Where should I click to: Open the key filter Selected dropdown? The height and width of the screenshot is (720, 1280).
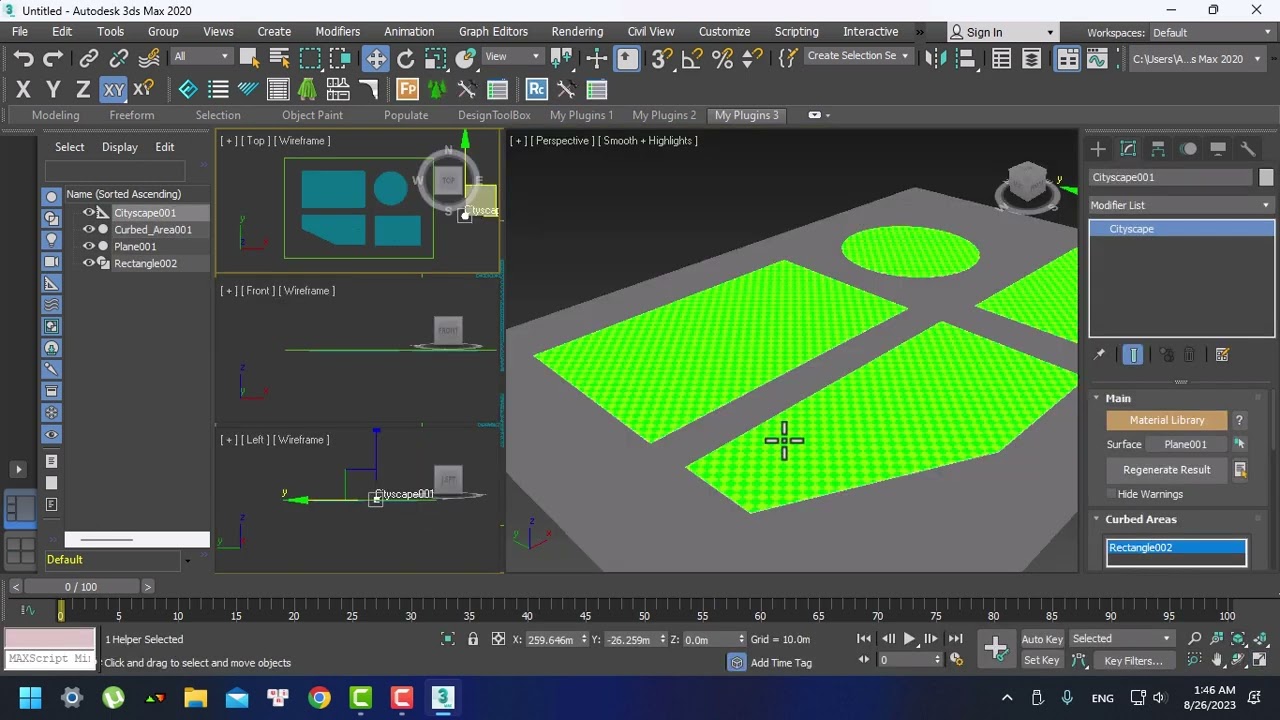pos(1122,639)
